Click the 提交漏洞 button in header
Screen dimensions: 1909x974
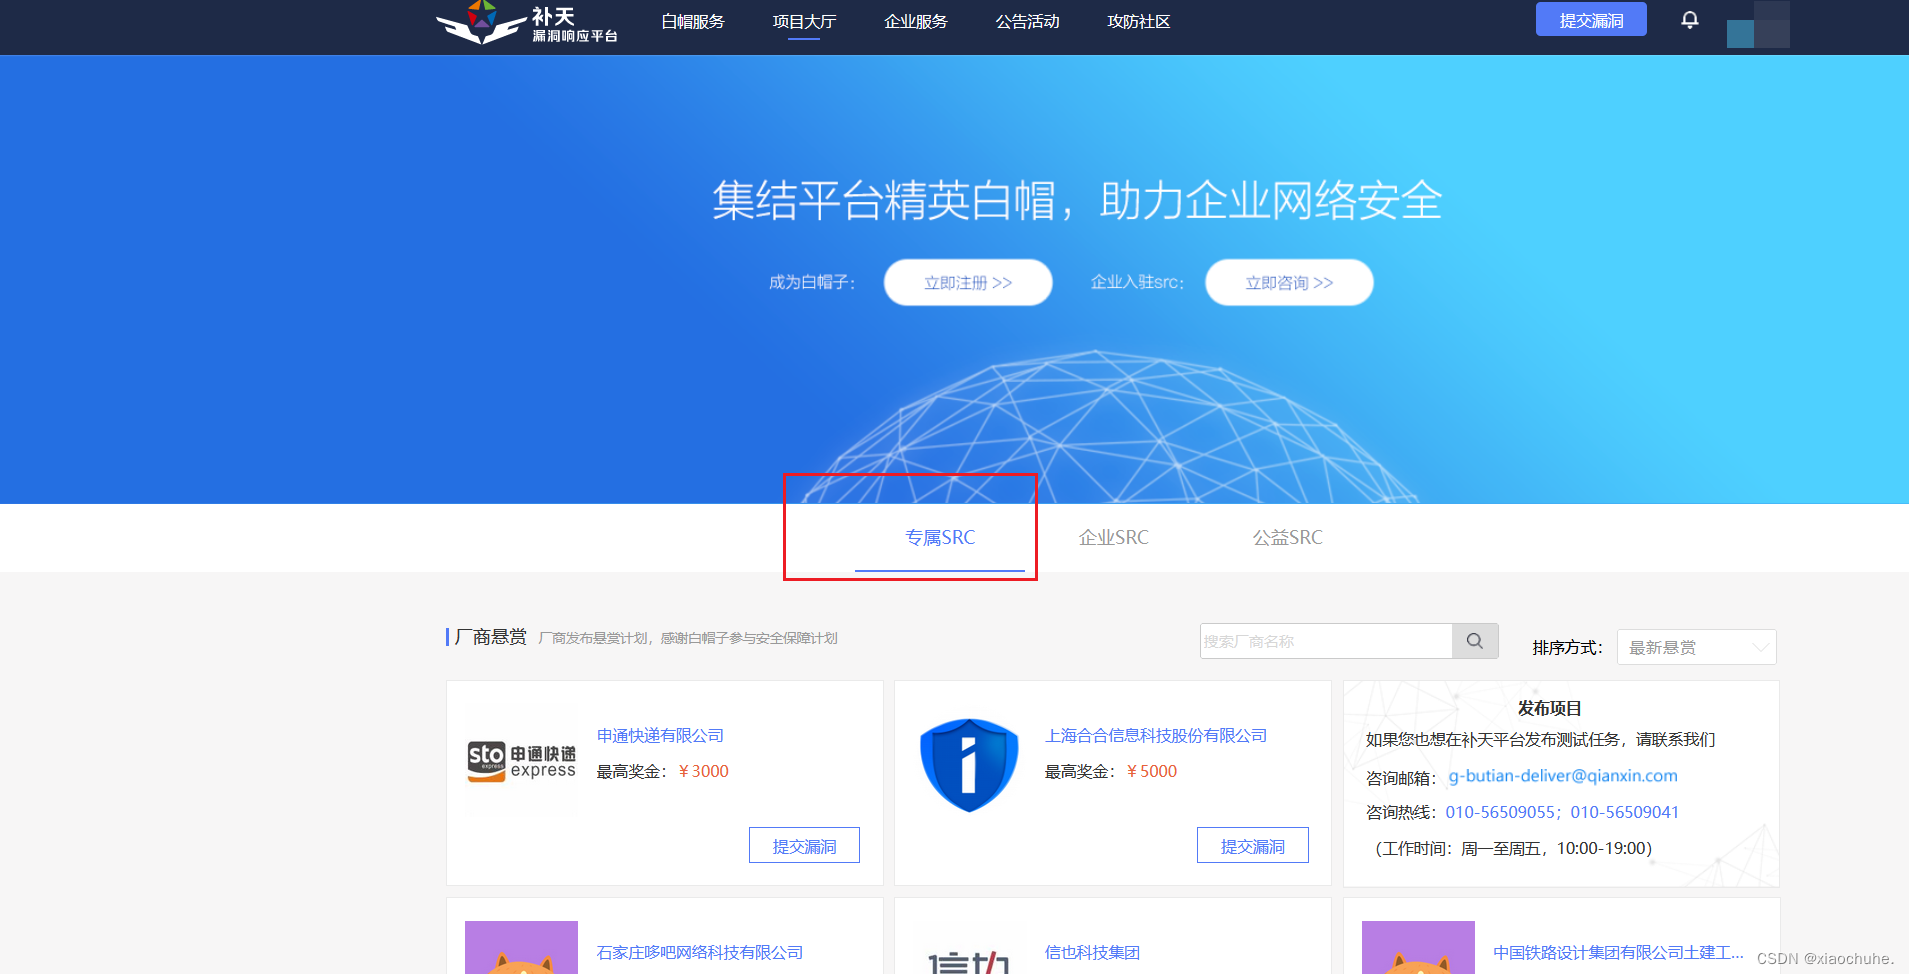pyautogui.click(x=1591, y=20)
